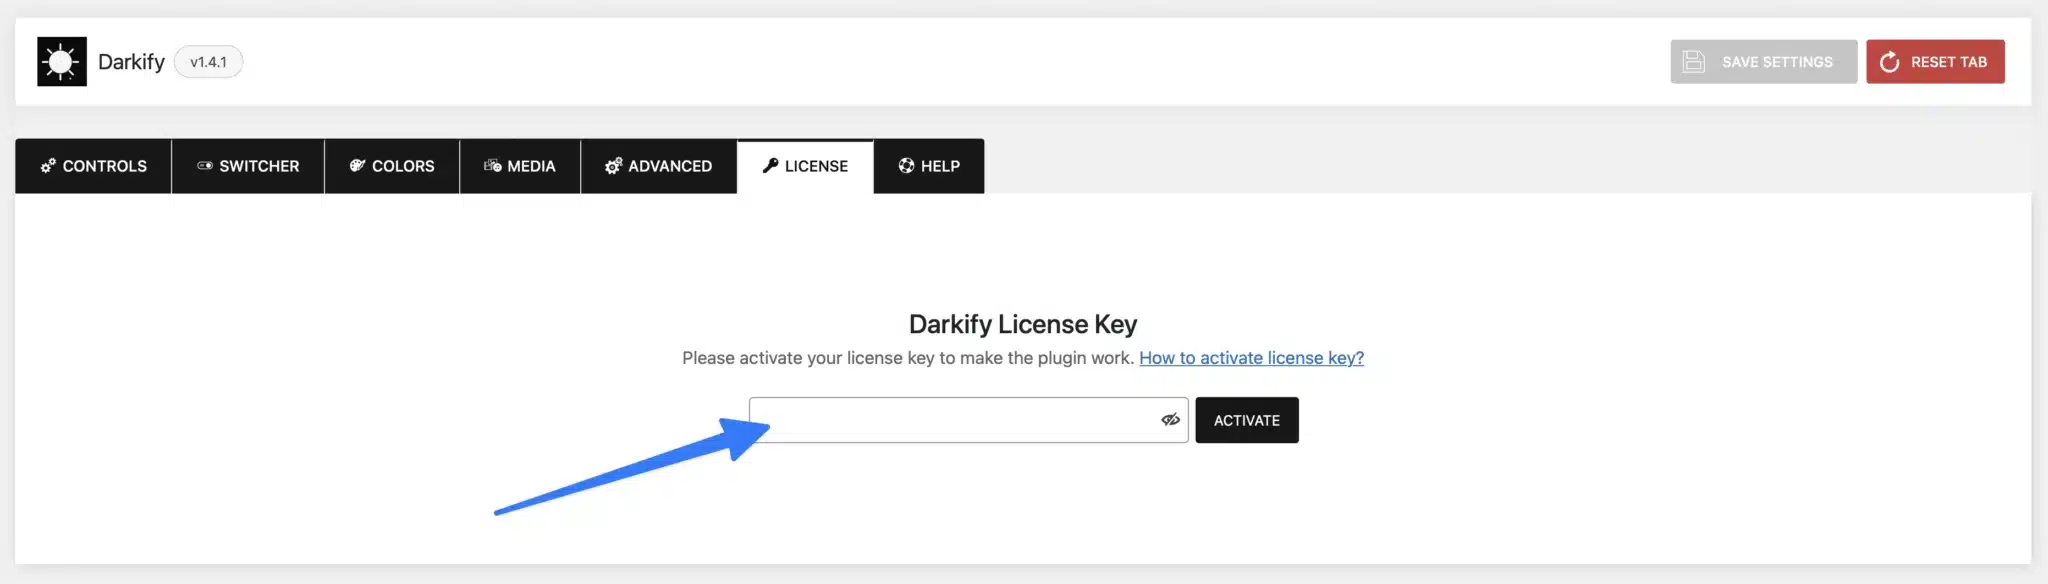
Task: Click the palette icon on the Colors tab
Action: [x=357, y=166]
